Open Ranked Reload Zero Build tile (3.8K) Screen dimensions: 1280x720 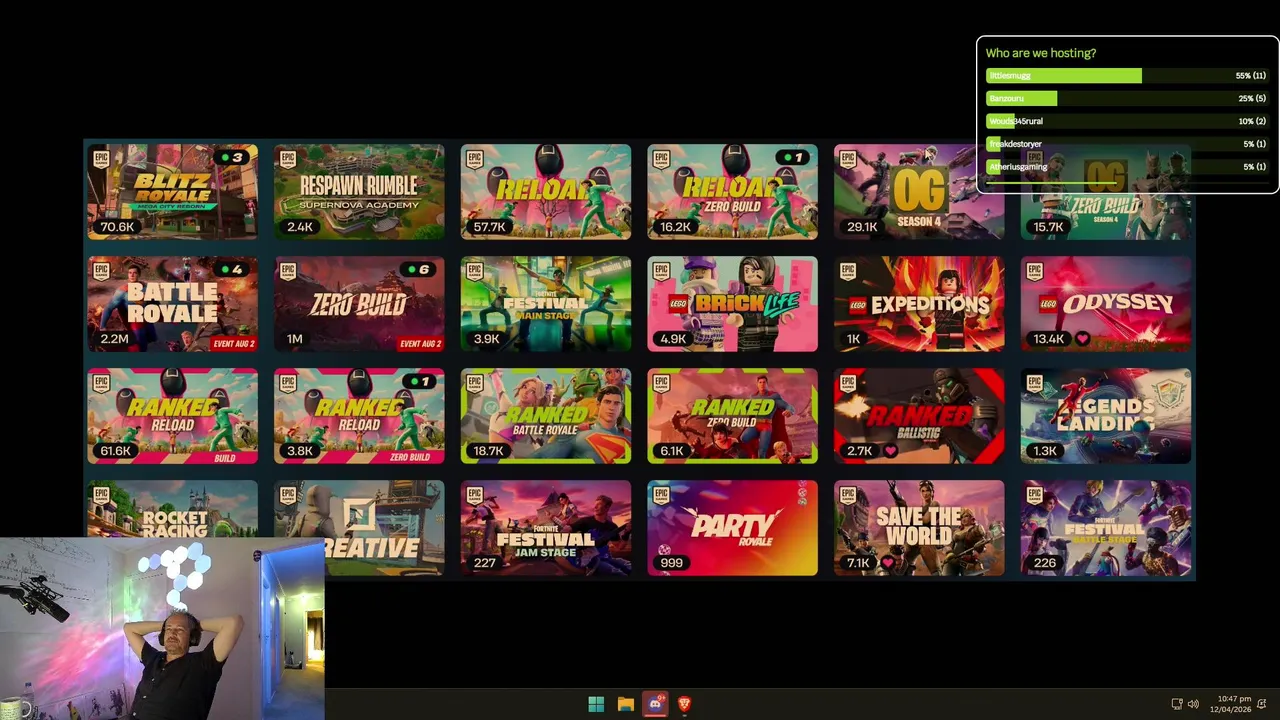(x=359, y=416)
